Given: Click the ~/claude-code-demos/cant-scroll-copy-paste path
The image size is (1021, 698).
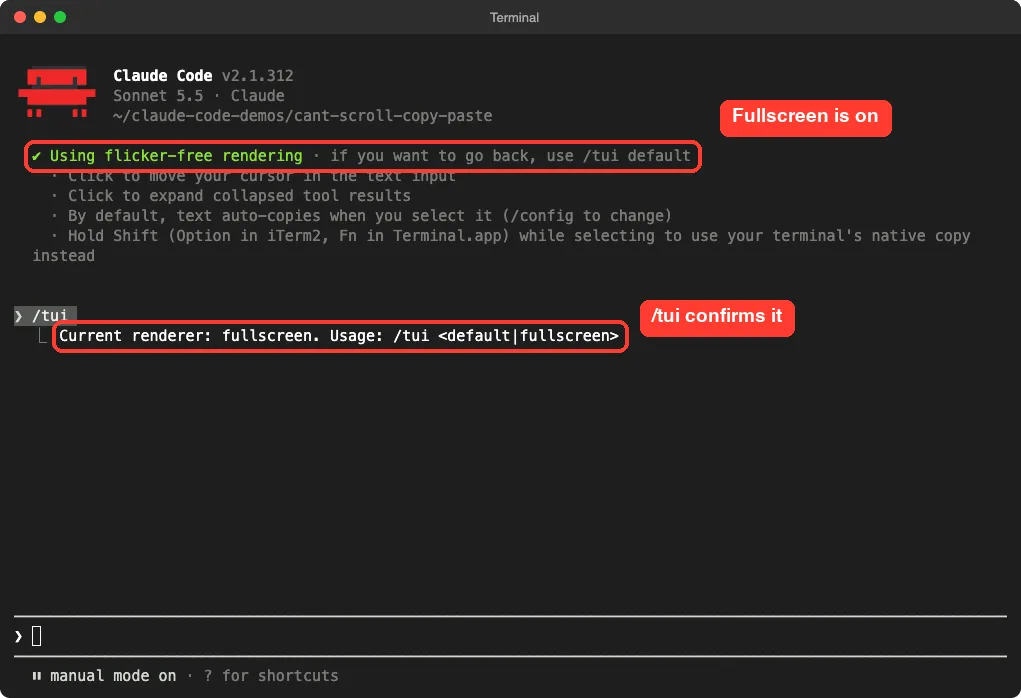Looking at the screenshot, I should (303, 116).
